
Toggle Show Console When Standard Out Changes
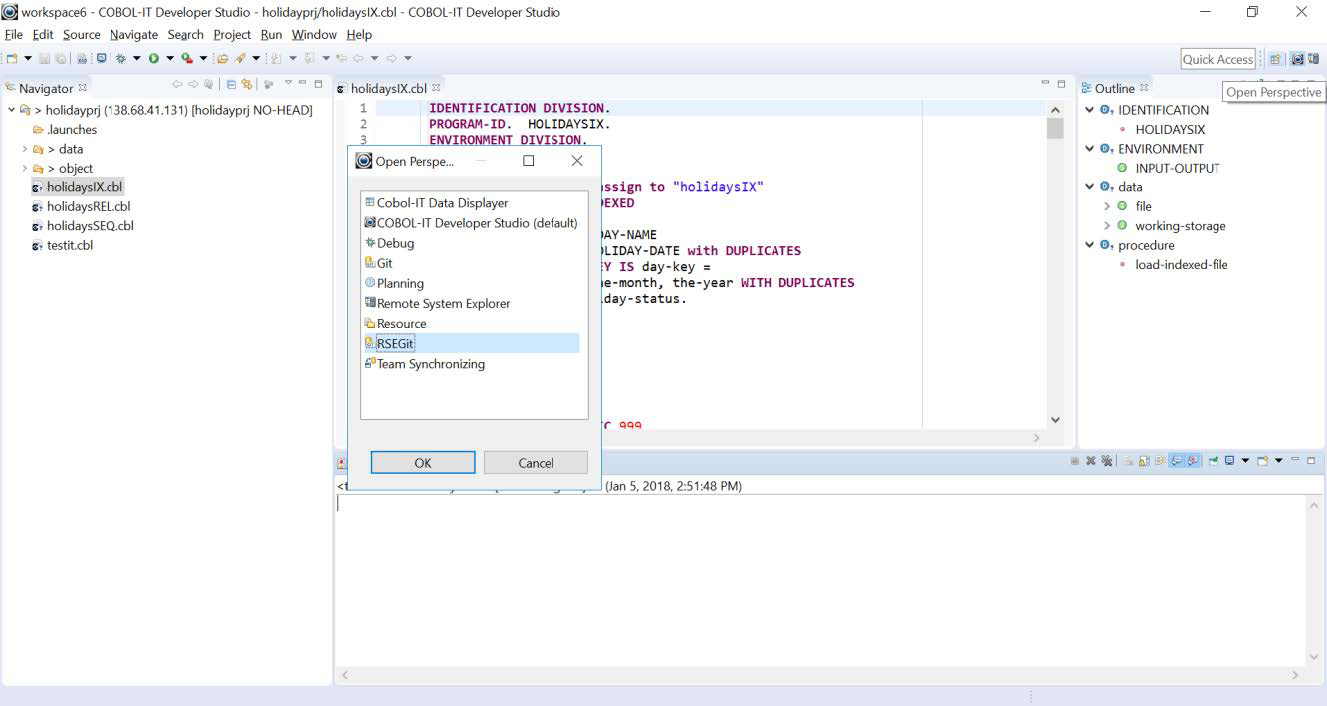coord(1177,461)
